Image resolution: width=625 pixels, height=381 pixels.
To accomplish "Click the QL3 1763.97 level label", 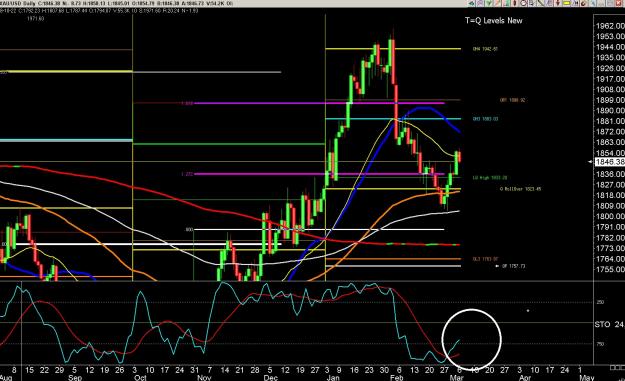I will [x=485, y=259].
